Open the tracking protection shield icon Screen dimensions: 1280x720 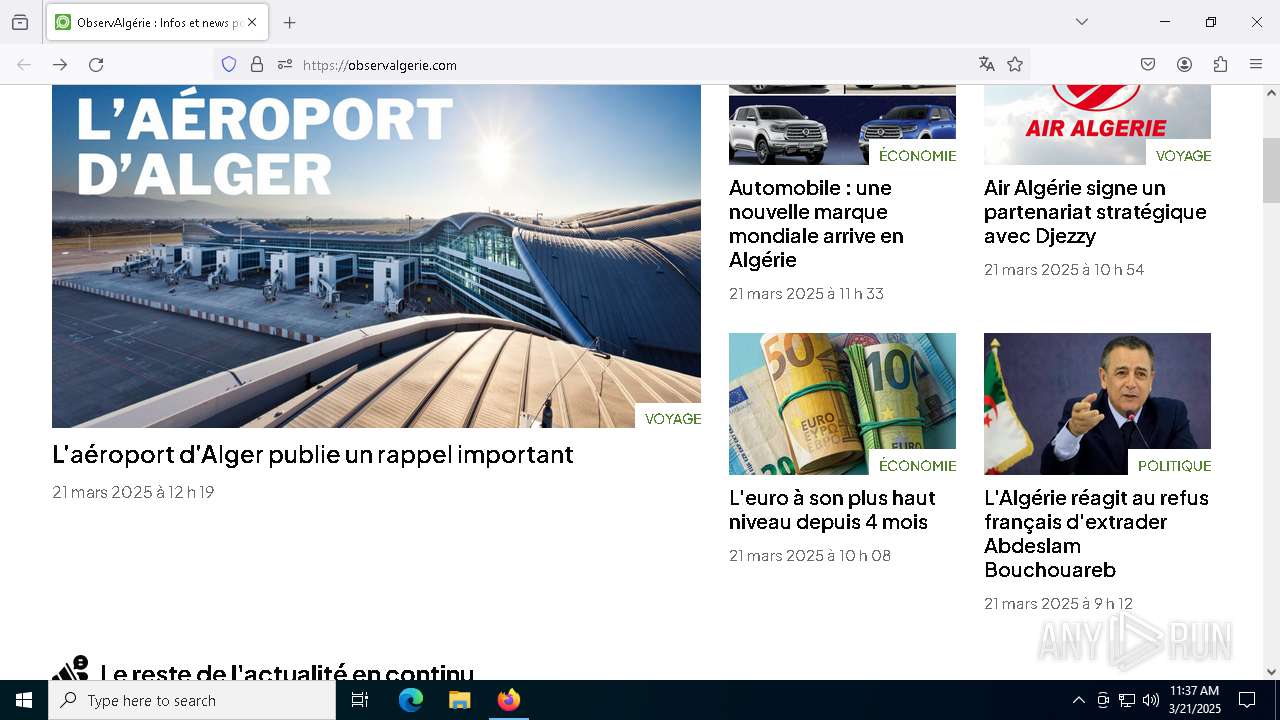click(x=229, y=64)
